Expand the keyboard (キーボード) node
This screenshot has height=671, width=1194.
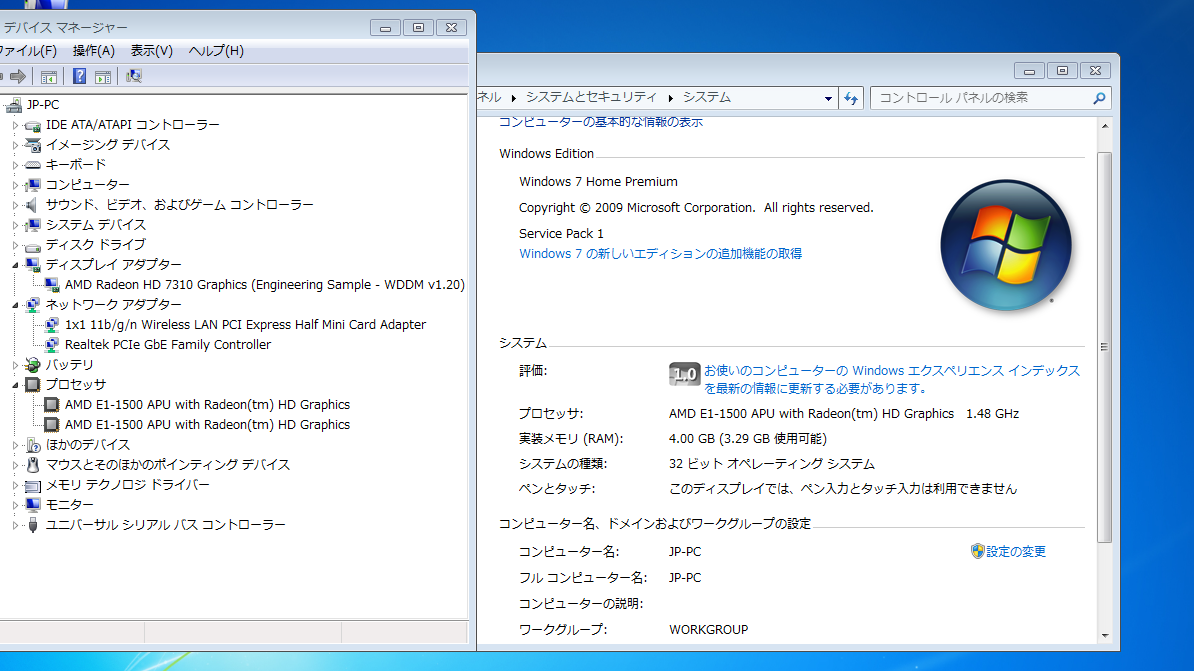coord(15,165)
